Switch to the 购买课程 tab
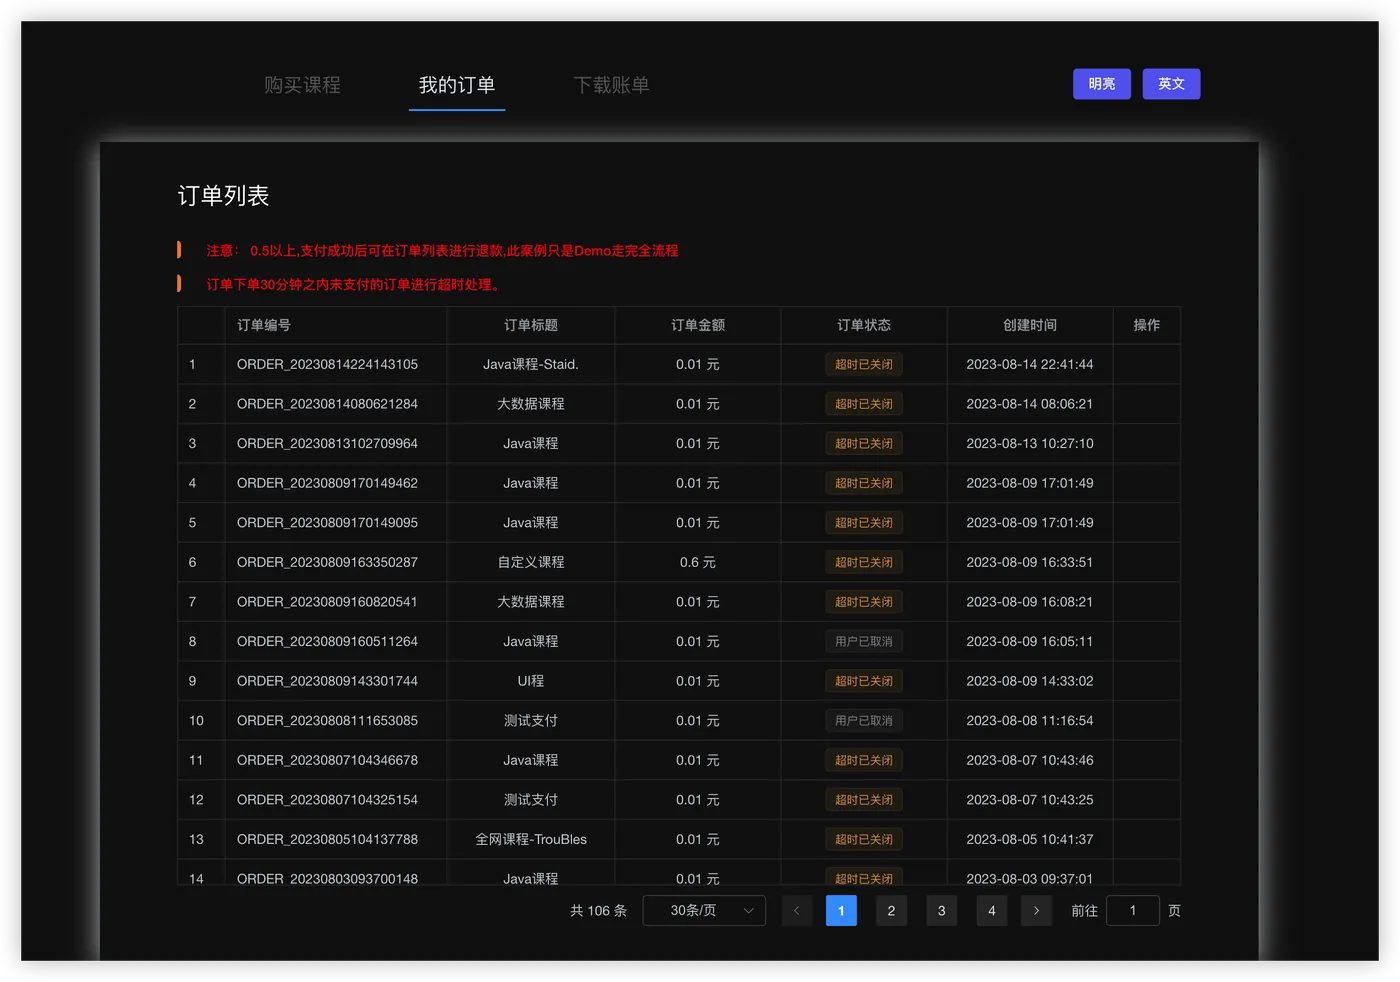This screenshot has height=982, width=1400. tap(302, 85)
